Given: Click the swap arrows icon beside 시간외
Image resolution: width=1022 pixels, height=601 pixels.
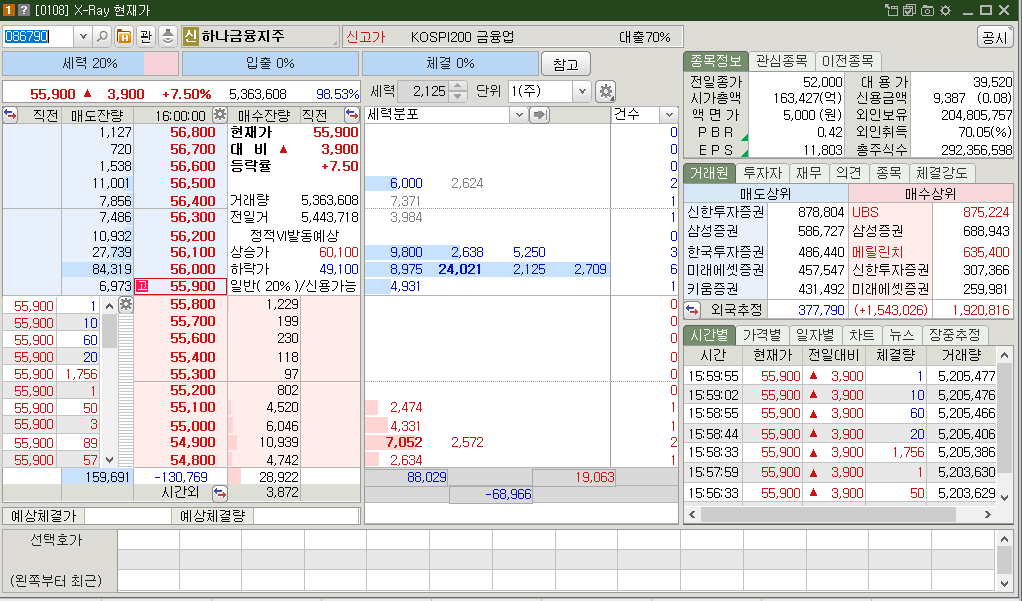Looking at the screenshot, I should pyautogui.click(x=220, y=493).
